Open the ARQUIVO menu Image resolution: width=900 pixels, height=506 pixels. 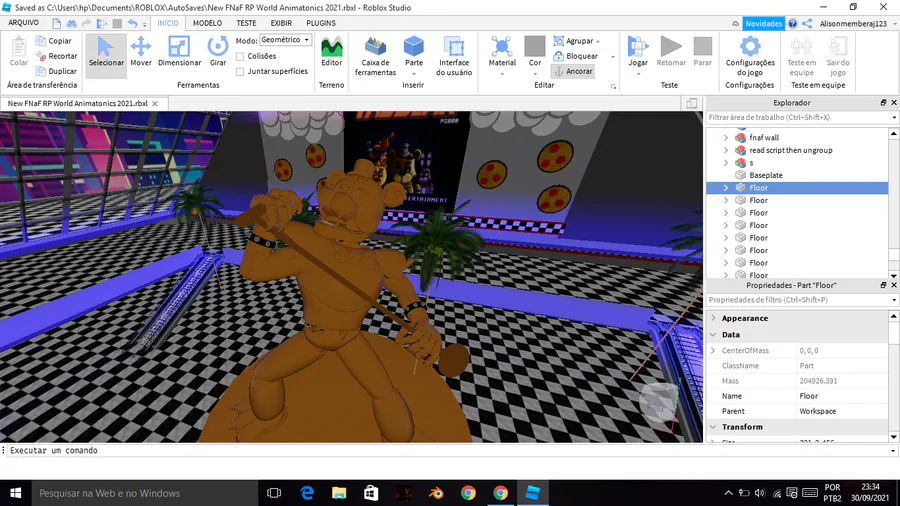click(24, 23)
